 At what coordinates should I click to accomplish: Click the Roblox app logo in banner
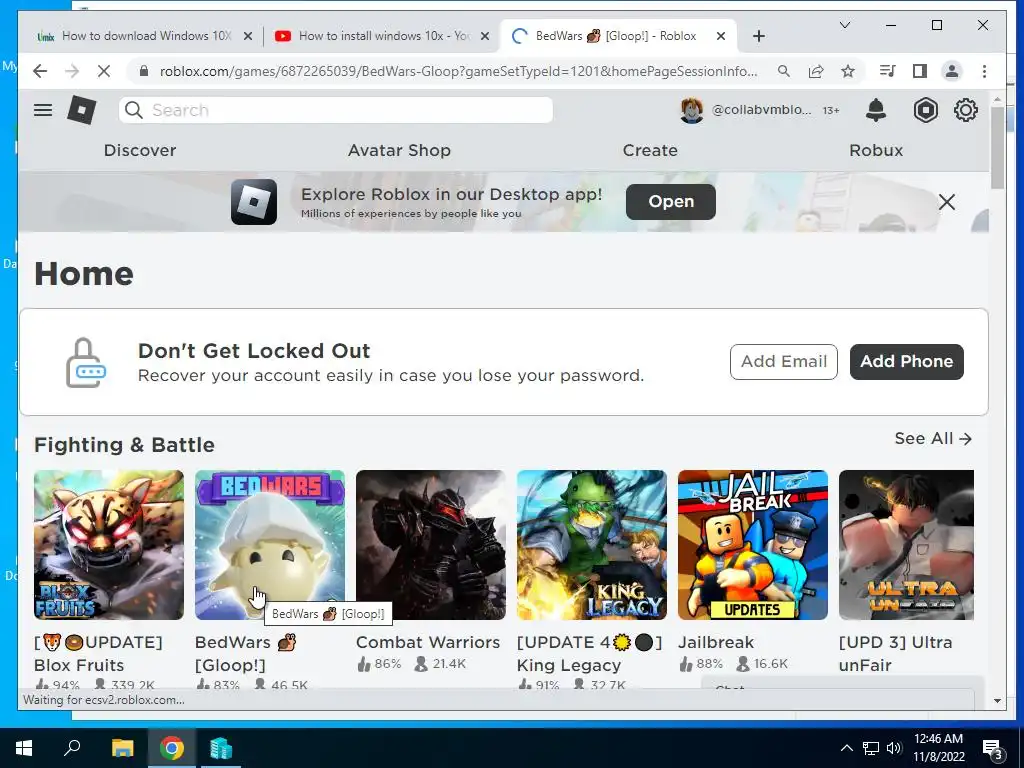(253, 202)
